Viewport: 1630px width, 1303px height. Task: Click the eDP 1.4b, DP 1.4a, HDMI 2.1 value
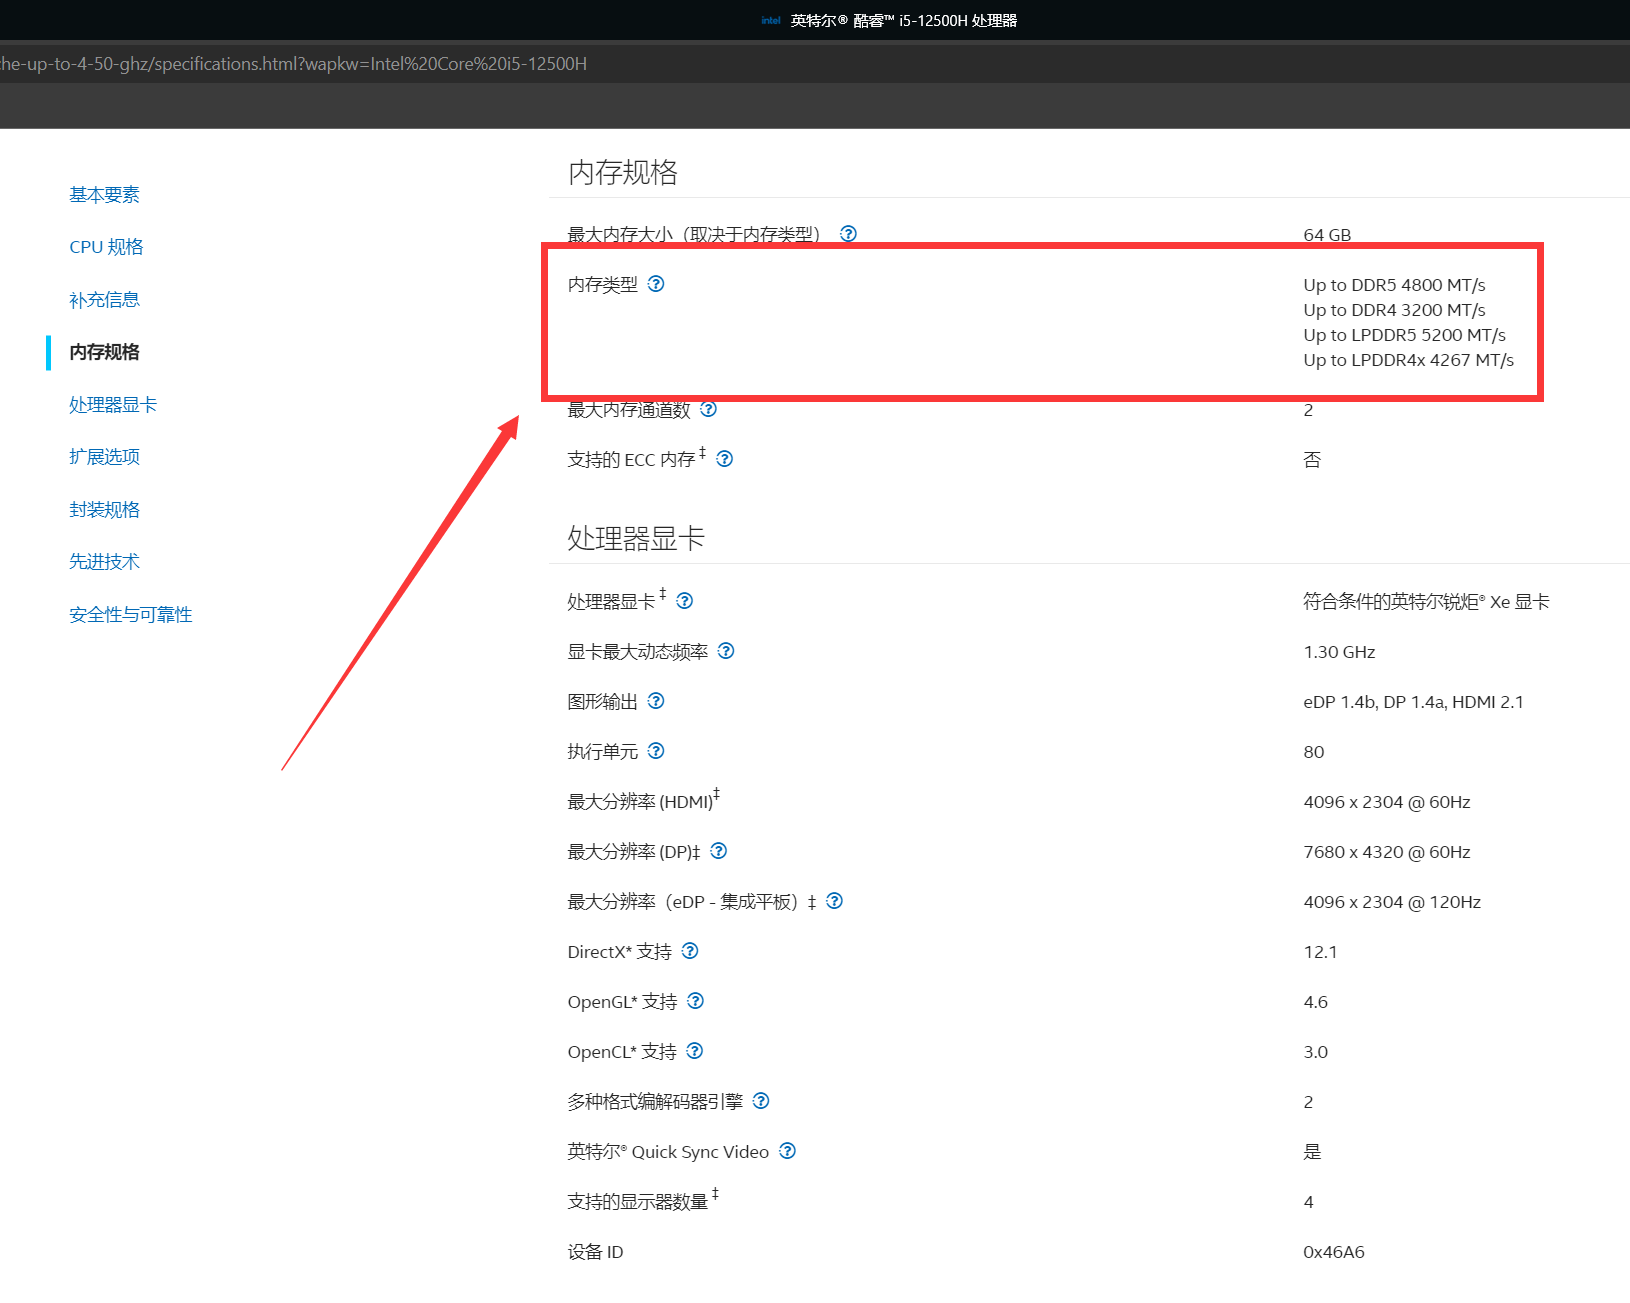(1413, 702)
